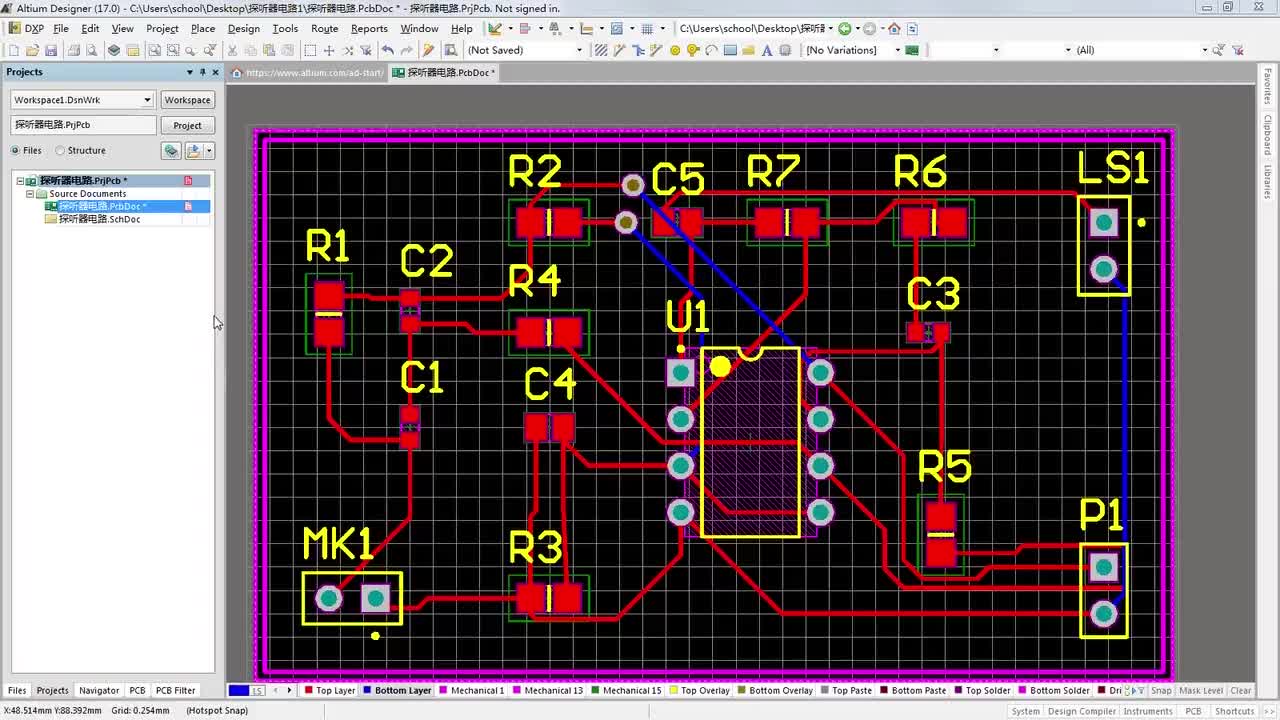Click the Cut scissors icon
1280x720 pixels.
(x=230, y=50)
